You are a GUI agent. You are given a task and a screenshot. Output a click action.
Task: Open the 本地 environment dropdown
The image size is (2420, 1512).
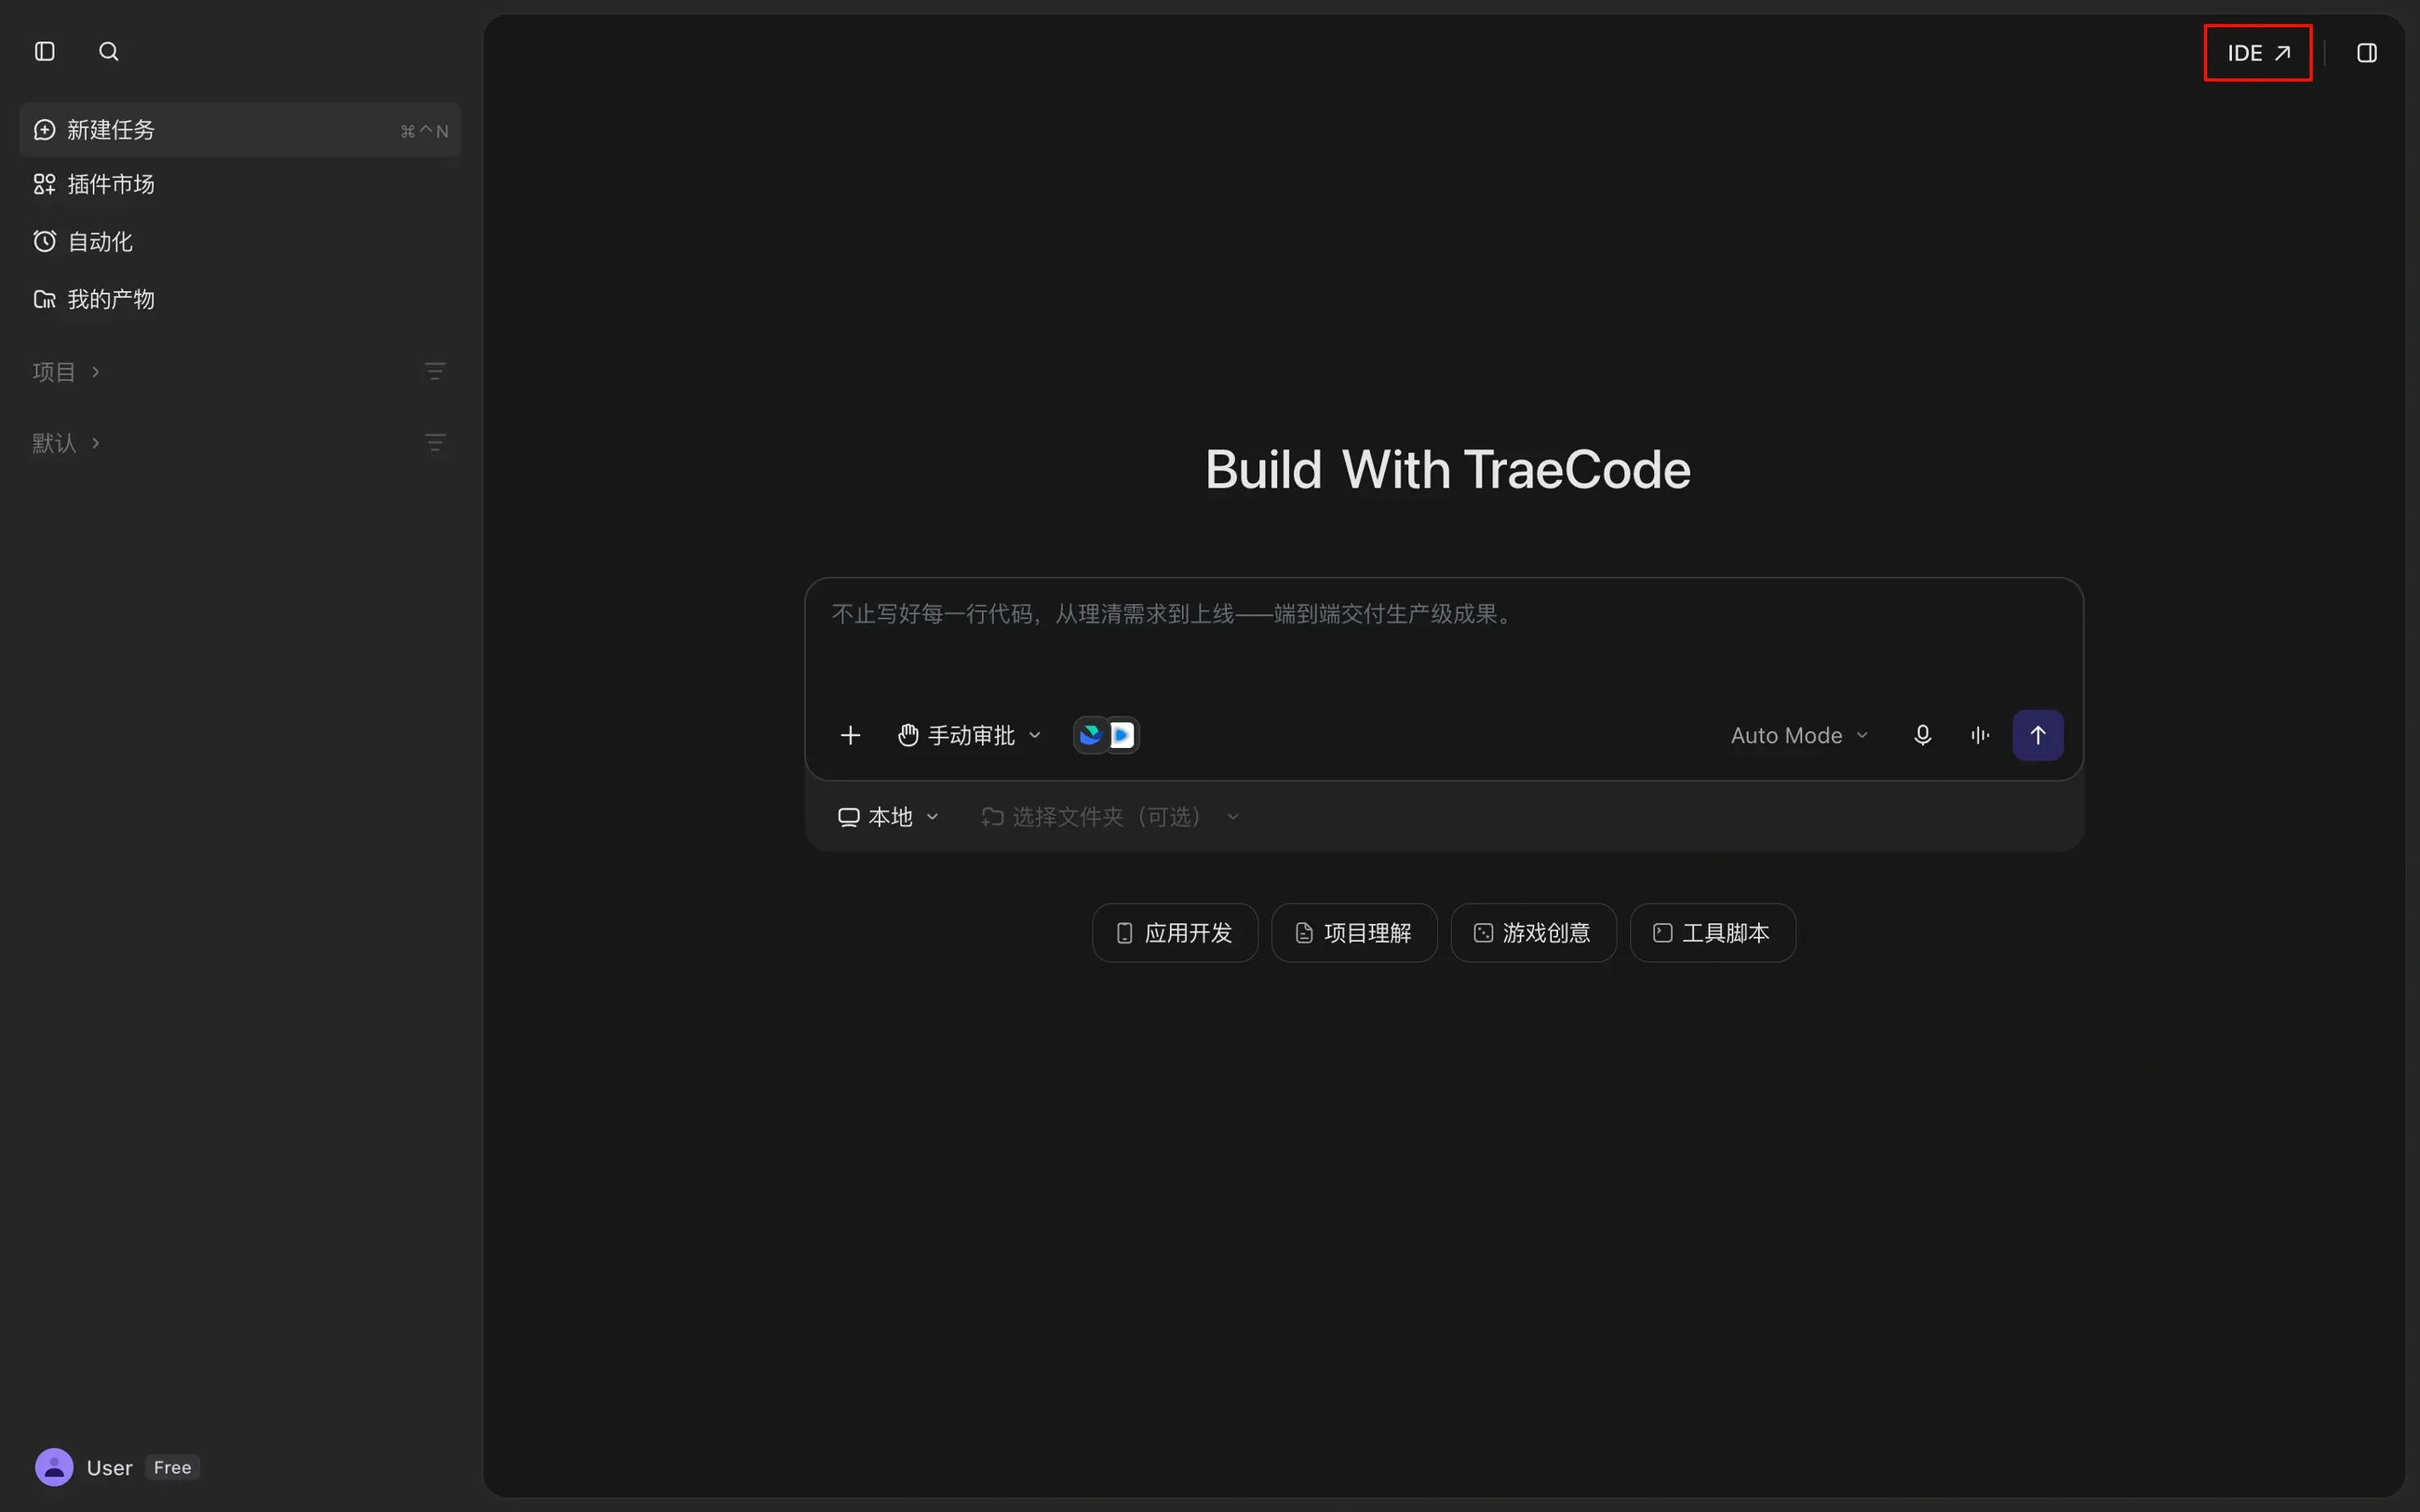(888, 817)
